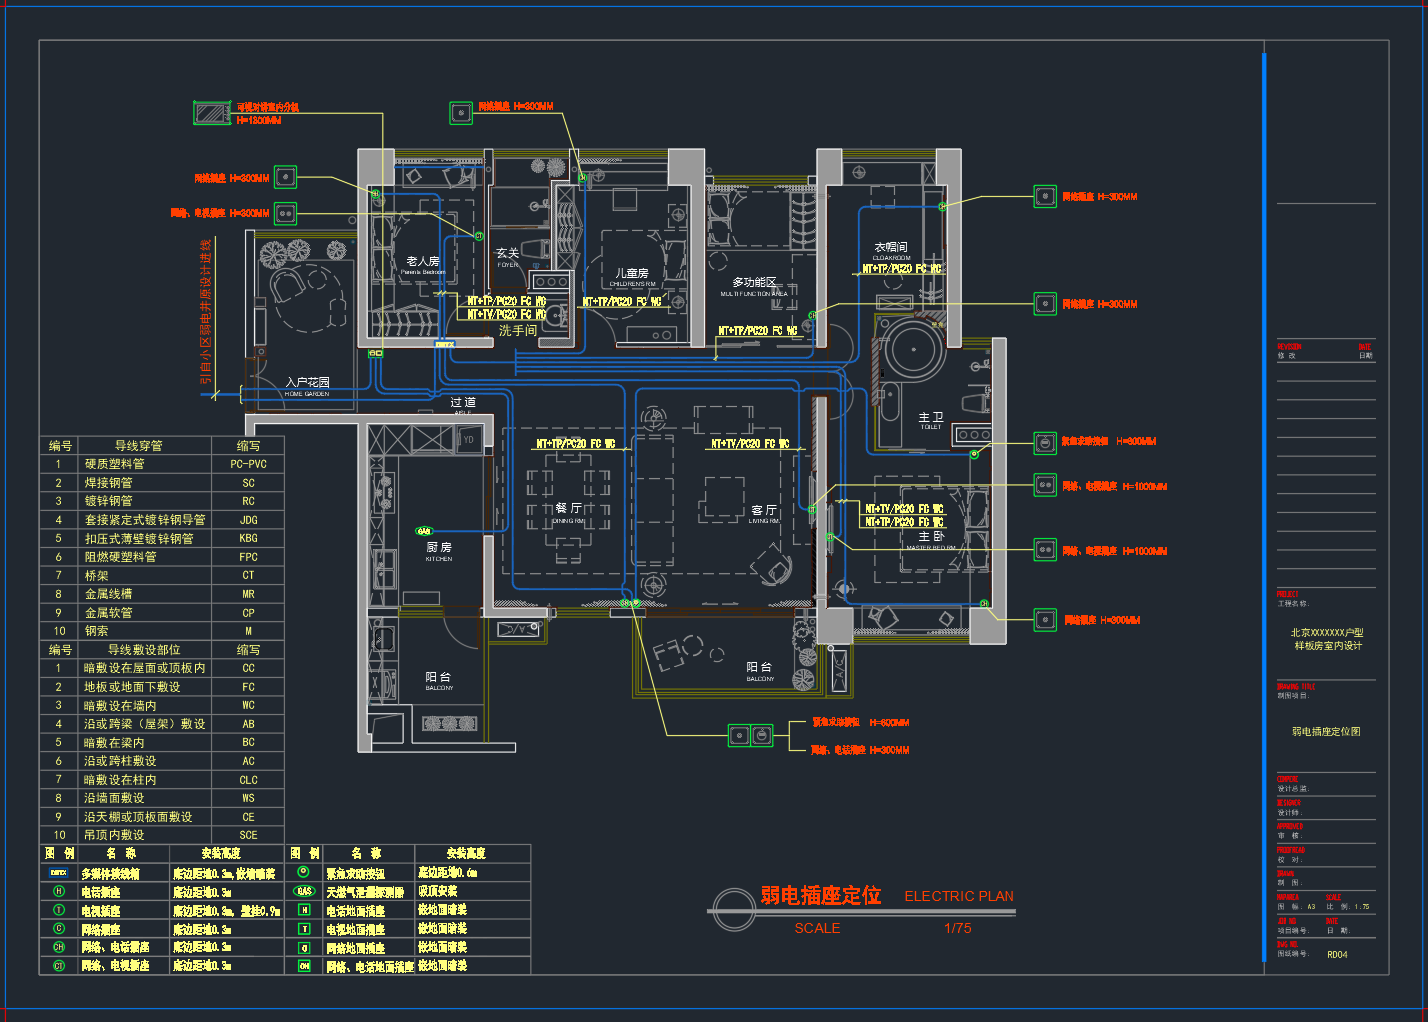Image resolution: width=1428 pixels, height=1022 pixels.
Task: Select the PC-PVC abbreviation cell
Action: [x=248, y=464]
